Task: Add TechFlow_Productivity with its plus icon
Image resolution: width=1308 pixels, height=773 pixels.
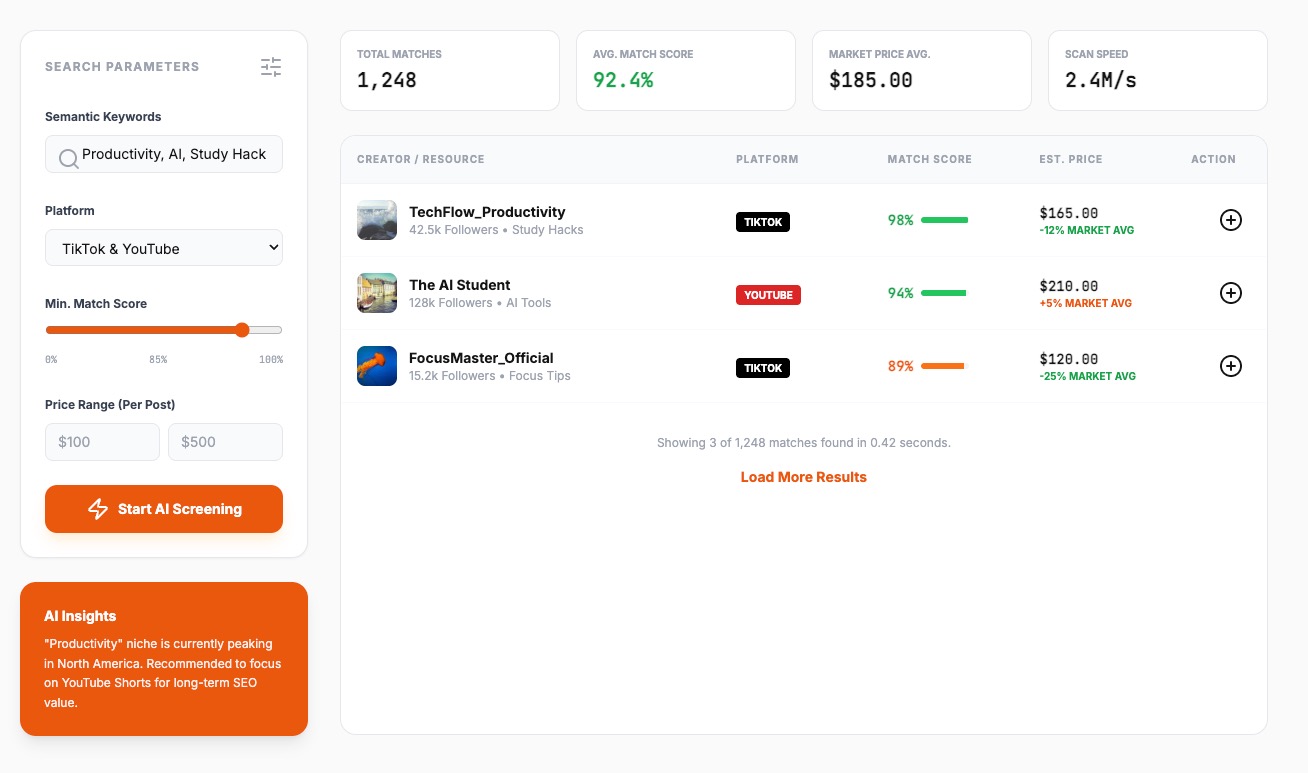Action: 1231,220
